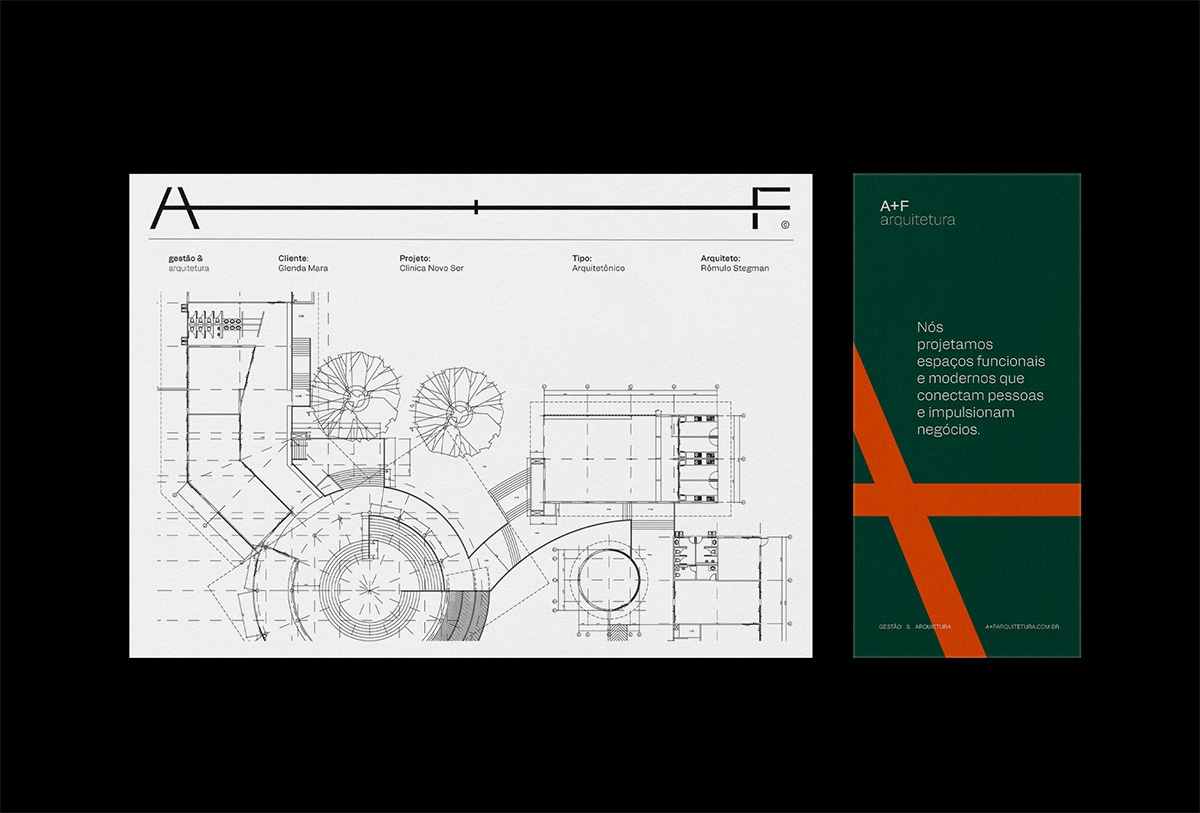The width and height of the screenshot is (1200, 813).
Task: Select "GESTÃO & ARQUITETURA" footer on green card
Action: tap(915, 626)
